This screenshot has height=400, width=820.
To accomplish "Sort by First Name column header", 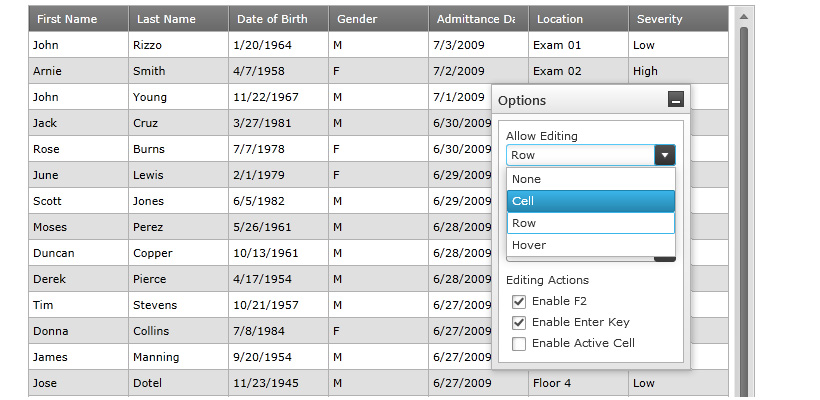I will (x=78, y=19).
